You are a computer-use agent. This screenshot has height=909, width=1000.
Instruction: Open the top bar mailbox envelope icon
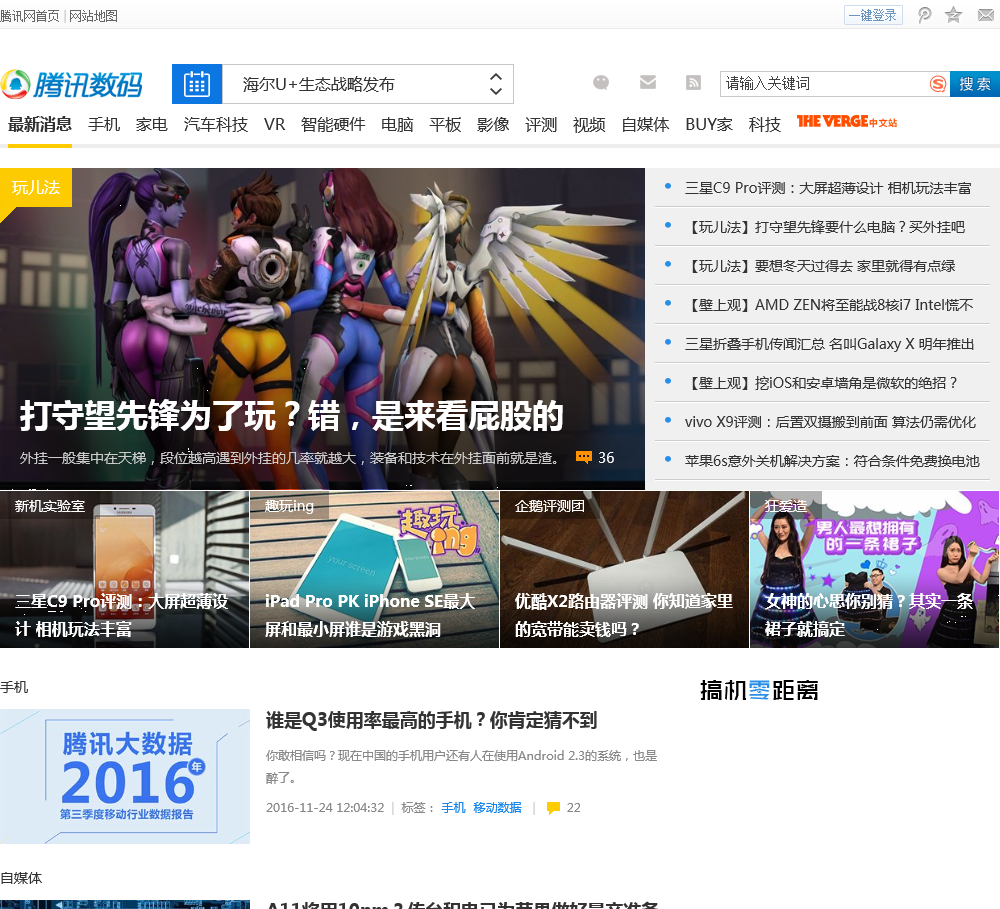click(x=985, y=15)
